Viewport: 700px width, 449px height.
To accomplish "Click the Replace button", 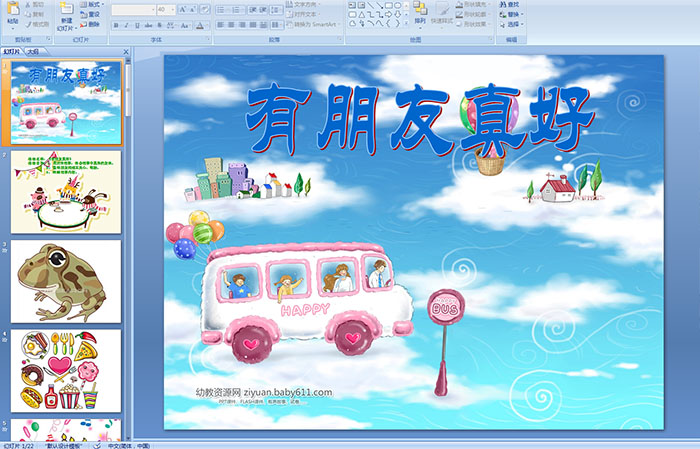I will tap(512, 14).
